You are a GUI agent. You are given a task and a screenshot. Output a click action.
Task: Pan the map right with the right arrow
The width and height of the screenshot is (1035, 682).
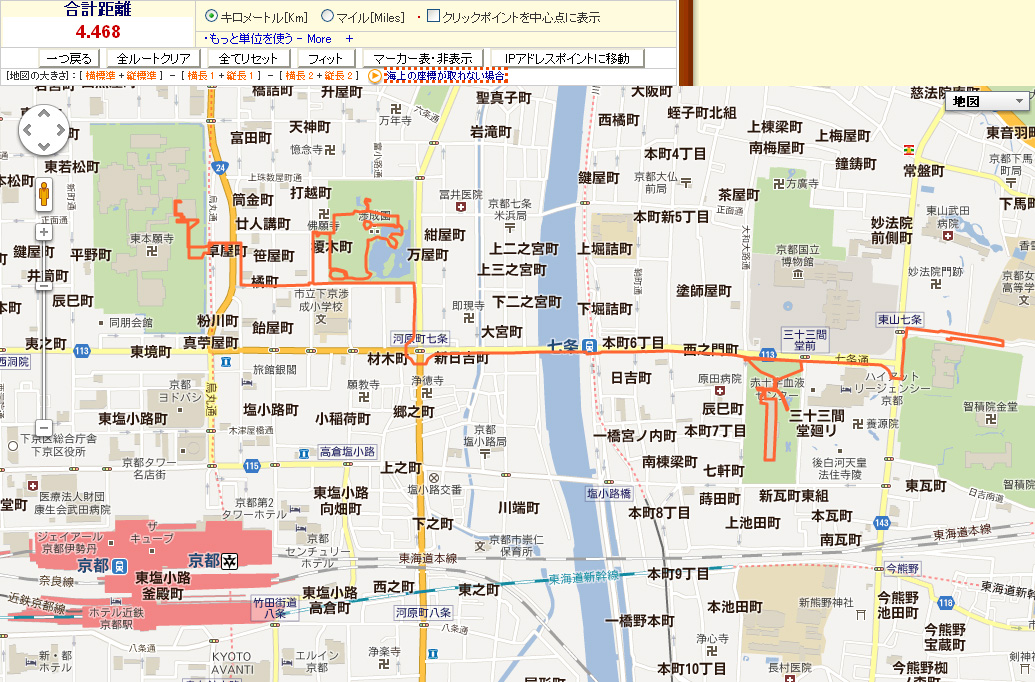coord(59,127)
